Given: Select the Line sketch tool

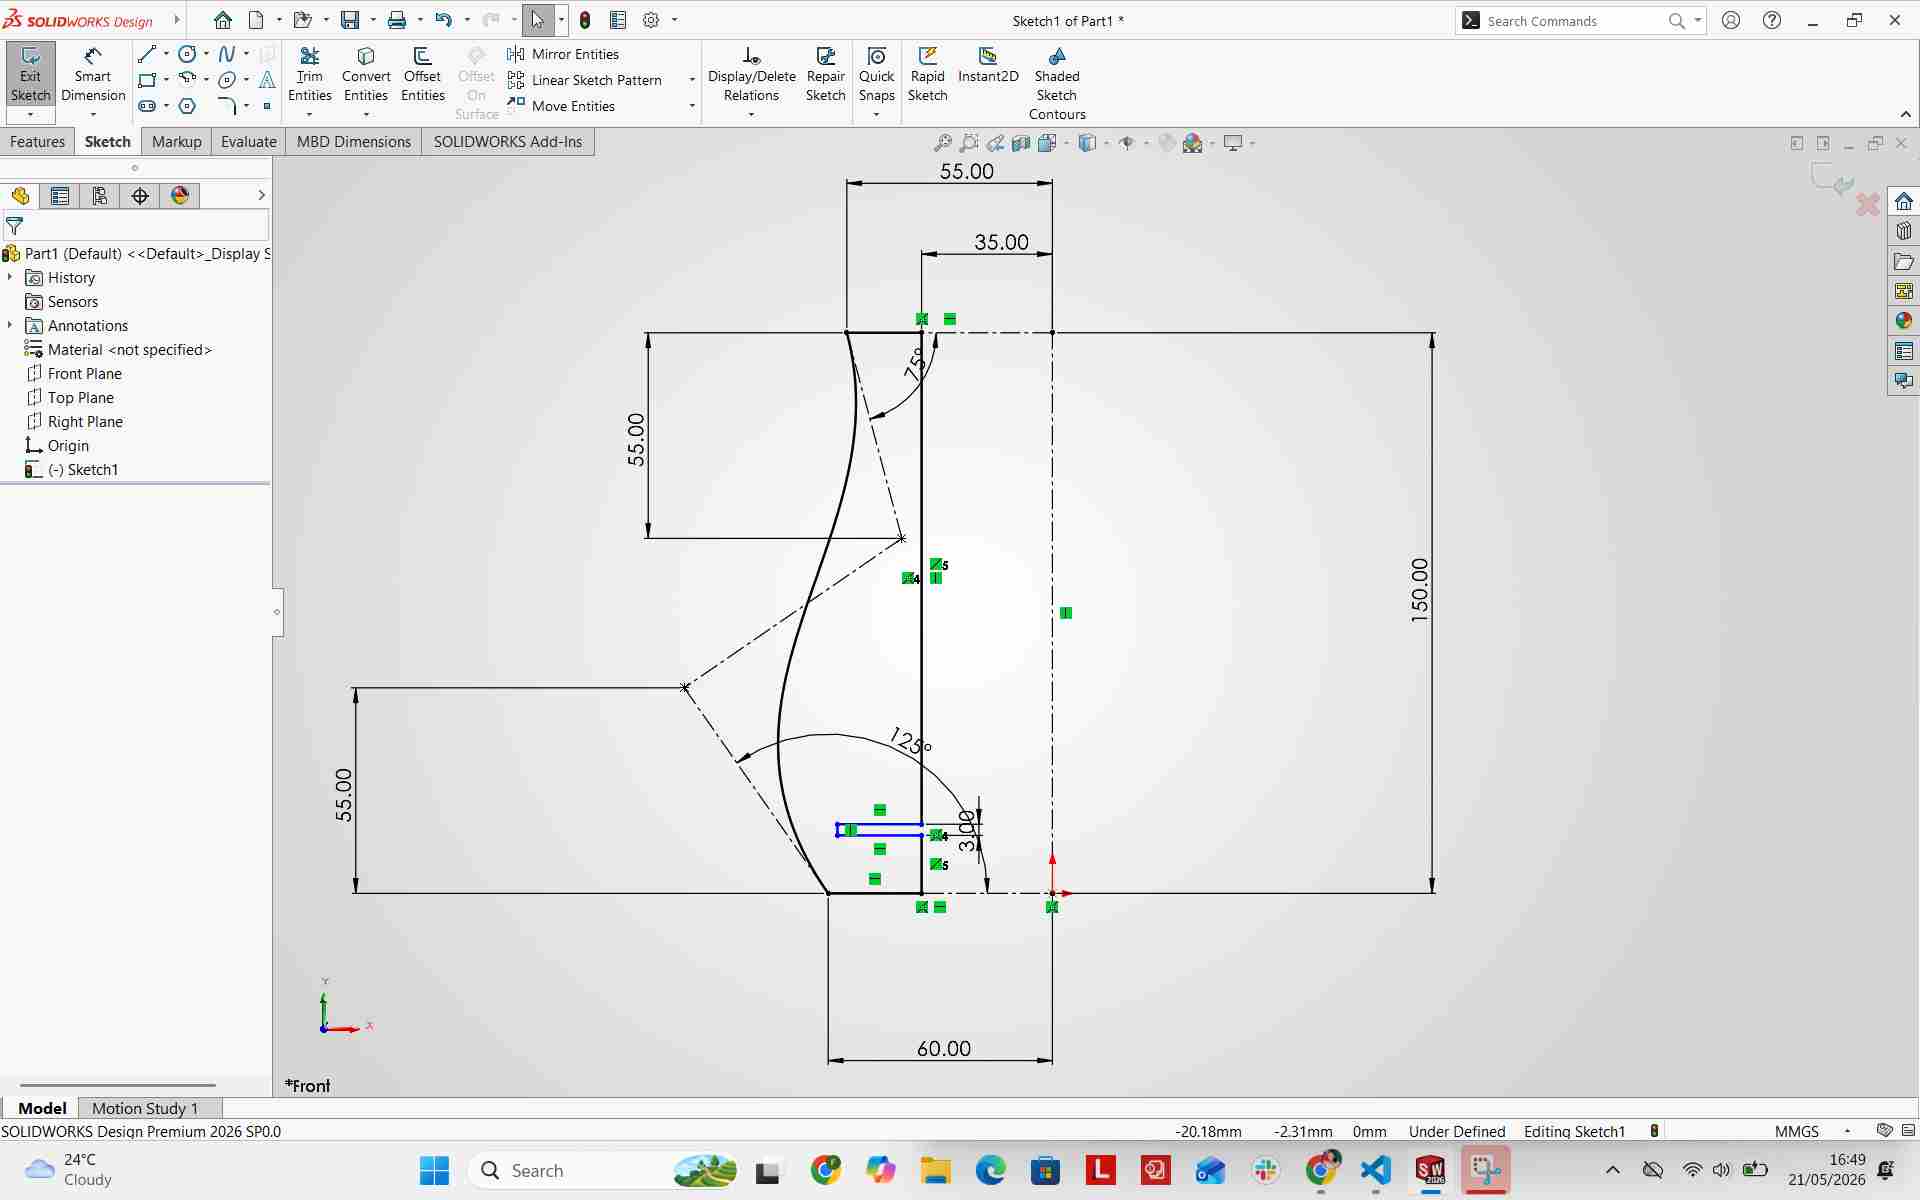Looking at the screenshot, I should (x=147, y=54).
